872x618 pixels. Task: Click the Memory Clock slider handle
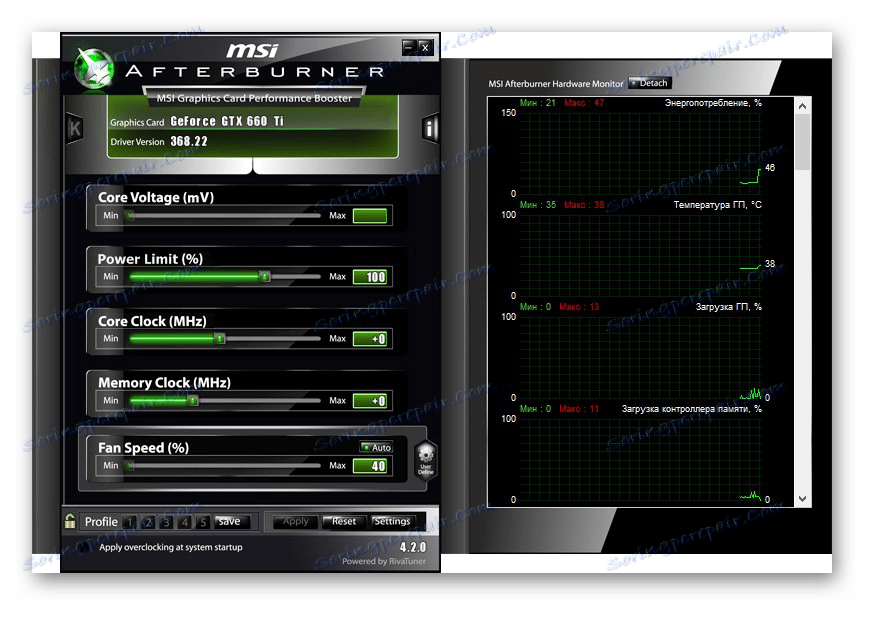tap(192, 400)
